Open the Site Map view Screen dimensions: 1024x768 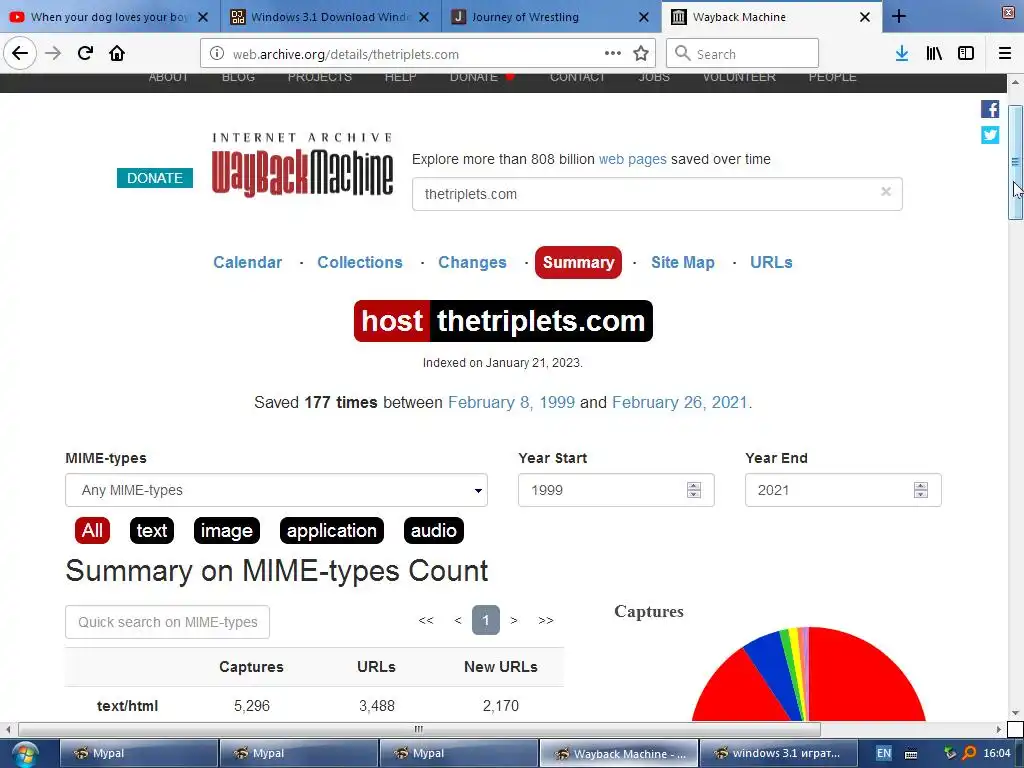coord(682,263)
